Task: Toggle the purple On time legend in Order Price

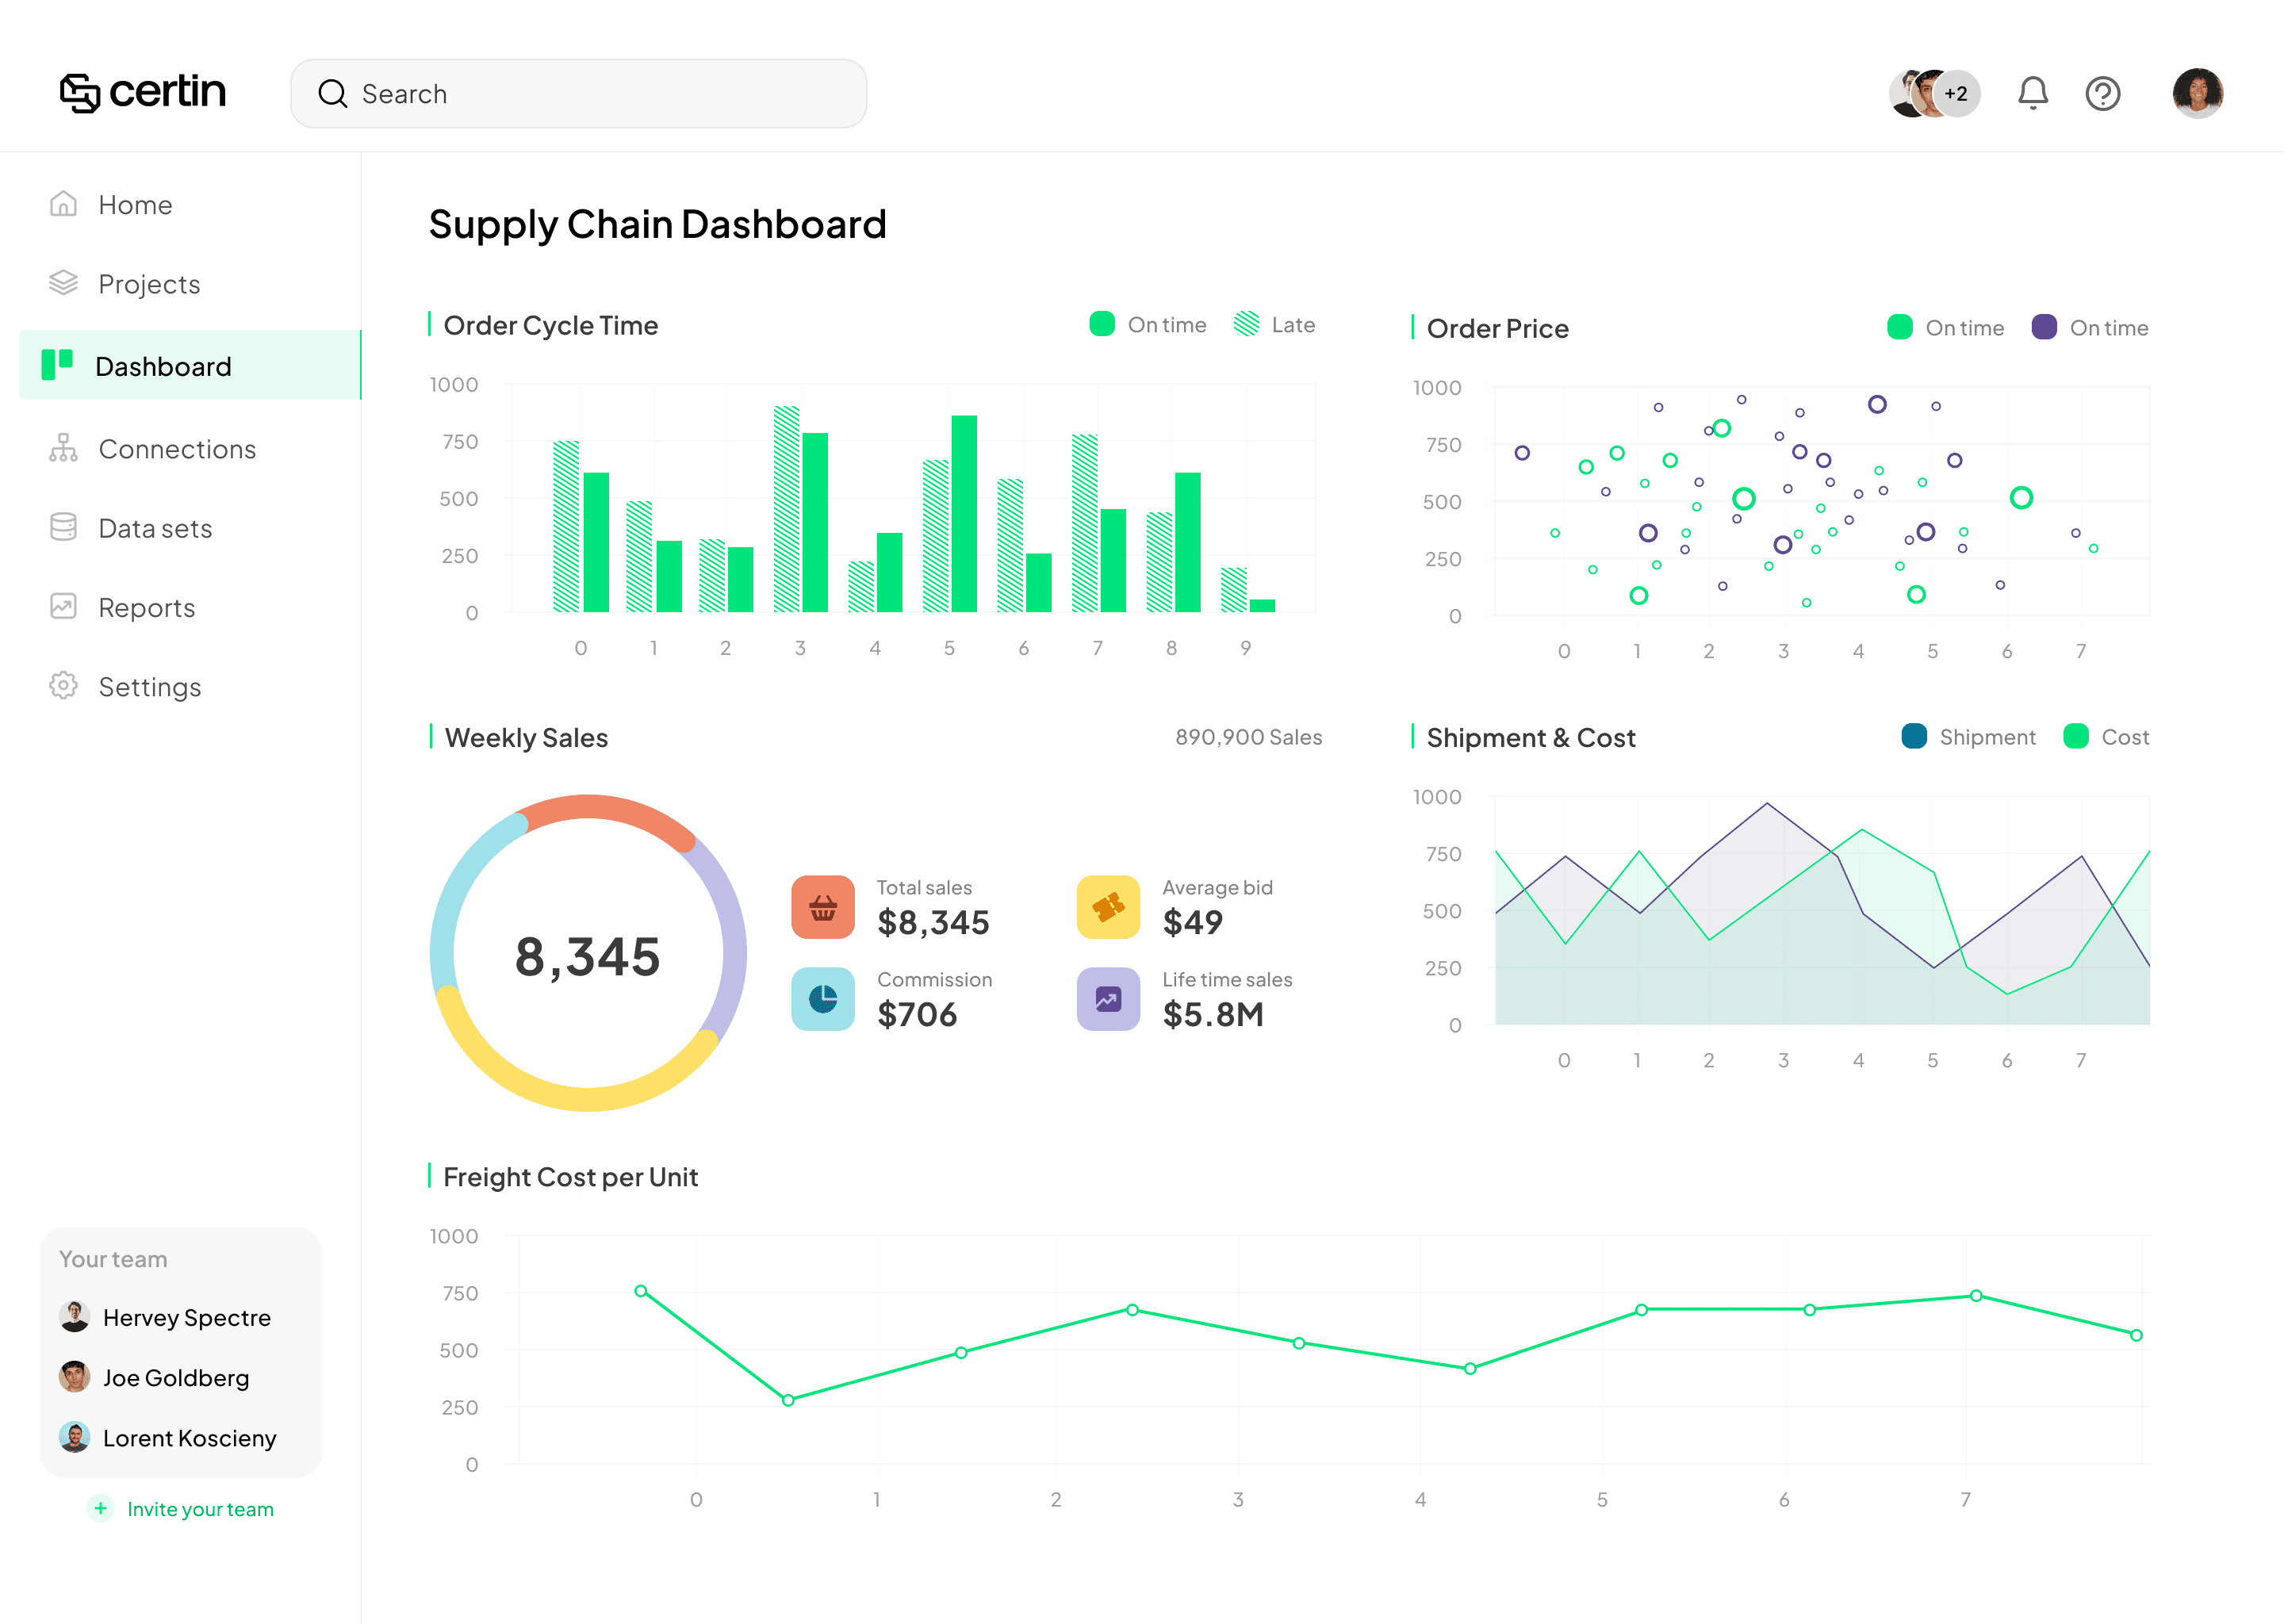Action: point(2090,327)
